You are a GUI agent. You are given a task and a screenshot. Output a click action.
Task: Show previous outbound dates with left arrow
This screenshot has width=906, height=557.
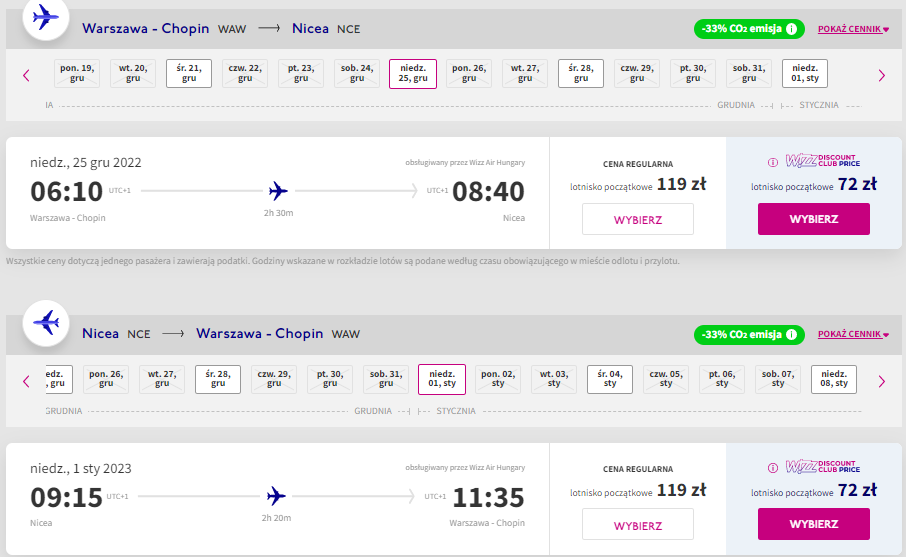(26, 75)
